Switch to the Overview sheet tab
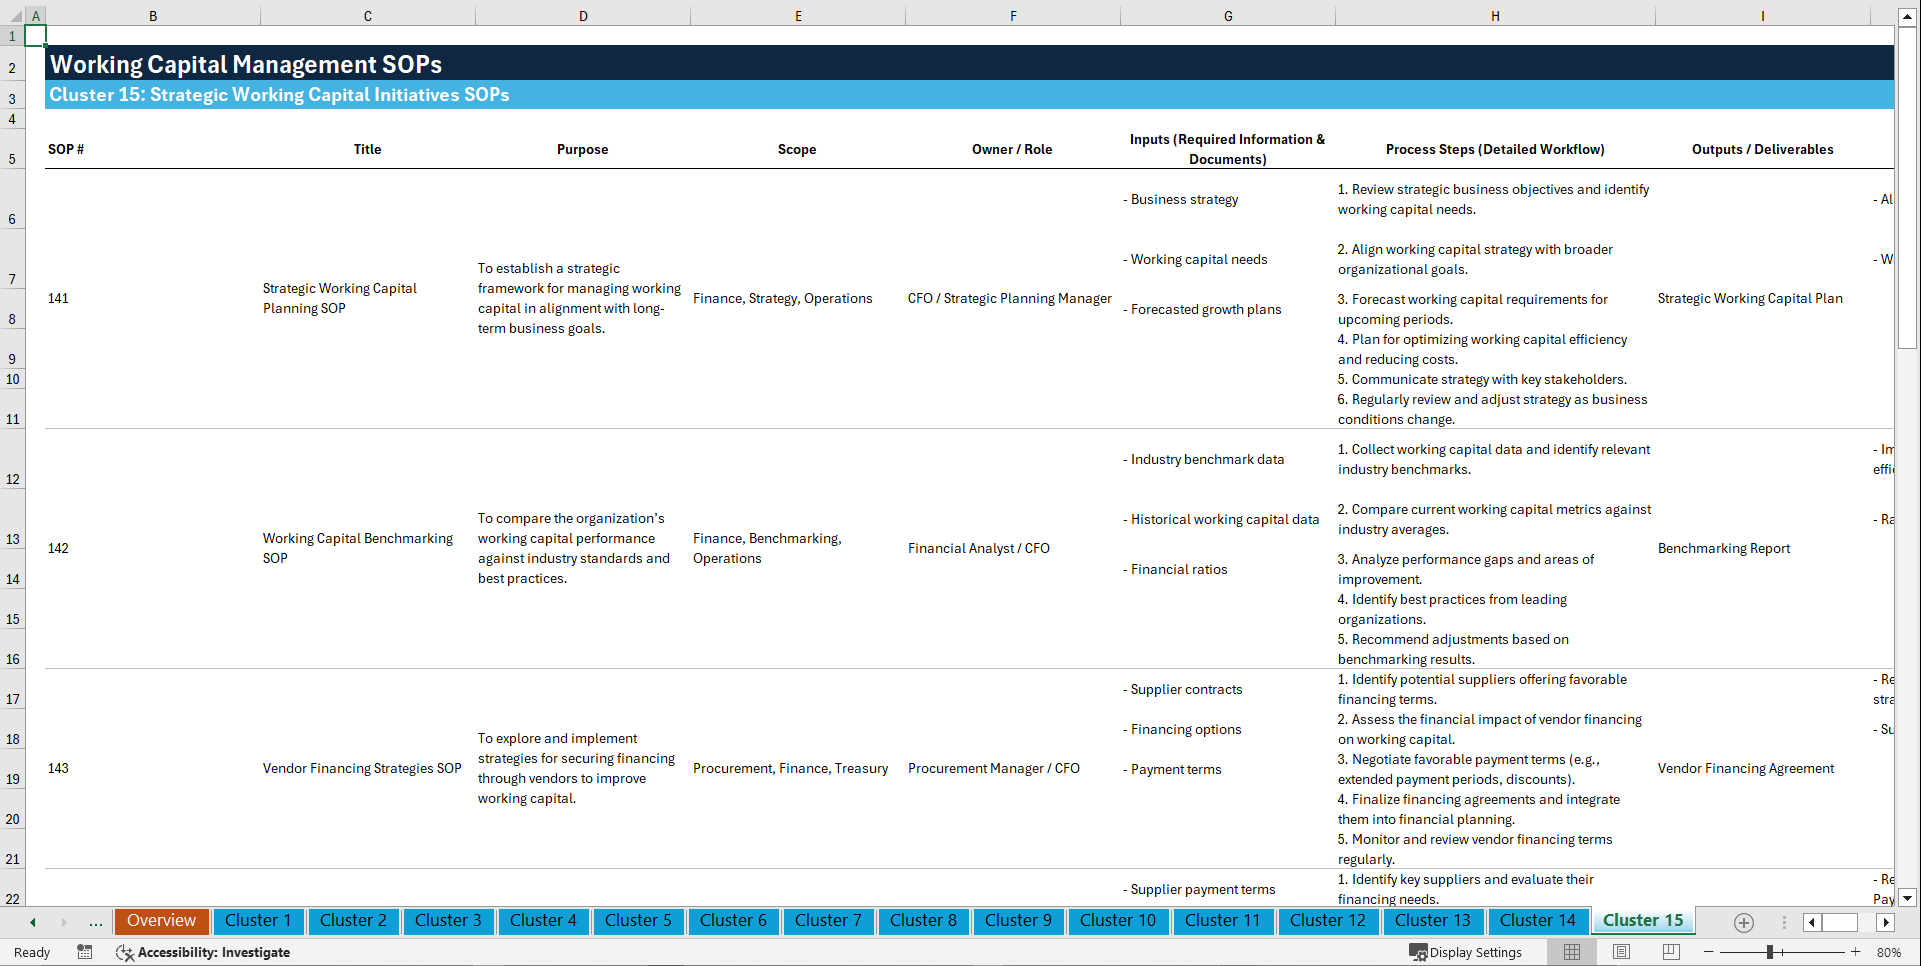The width and height of the screenshot is (1921, 966). (161, 920)
